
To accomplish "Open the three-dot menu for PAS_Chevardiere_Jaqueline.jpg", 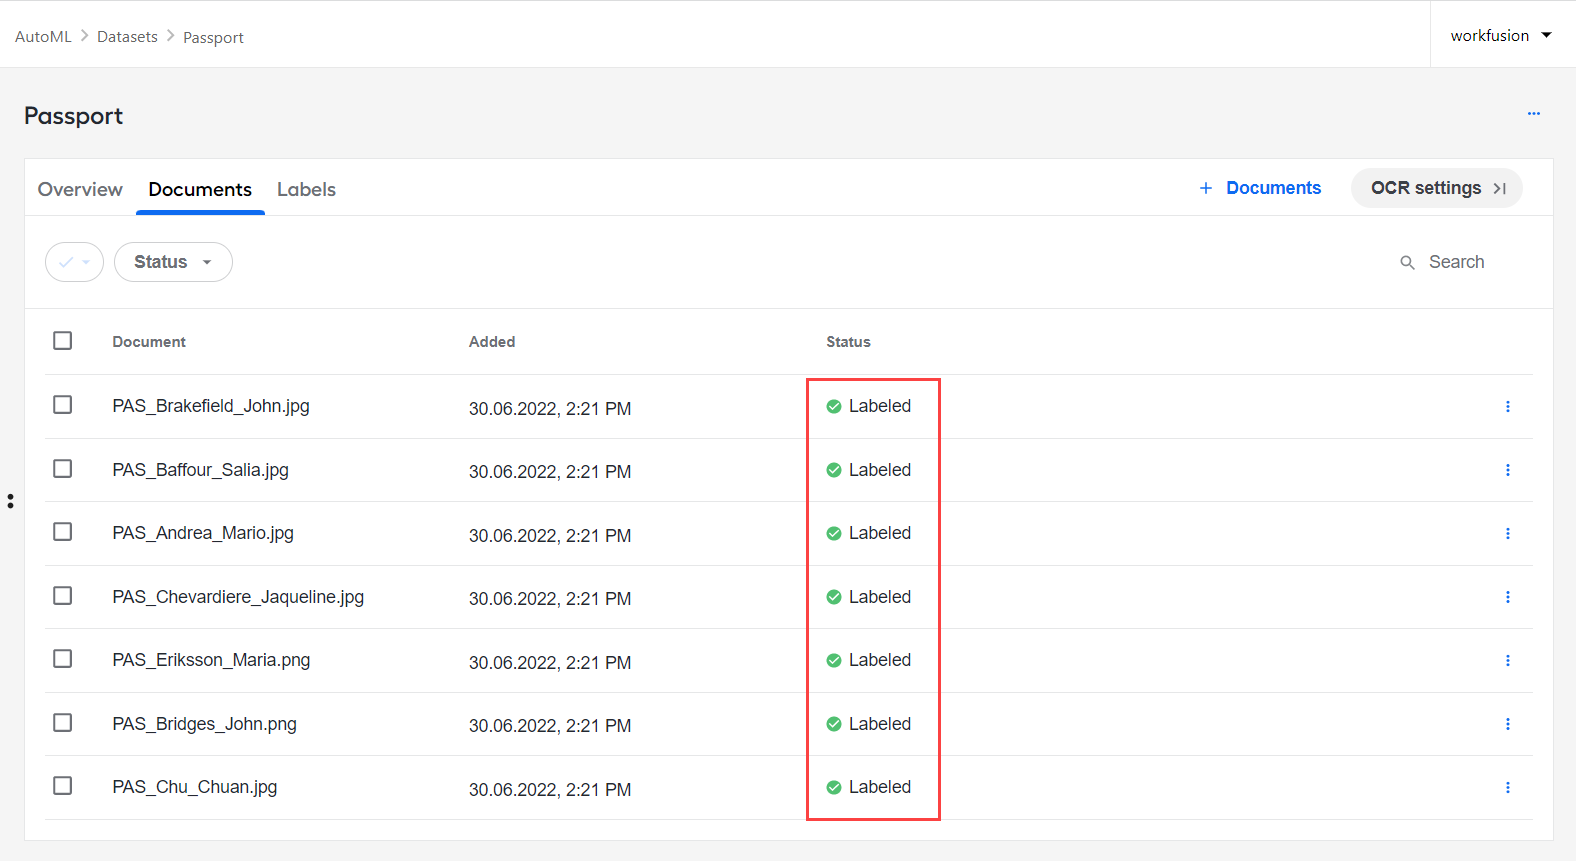I will click(x=1508, y=597).
